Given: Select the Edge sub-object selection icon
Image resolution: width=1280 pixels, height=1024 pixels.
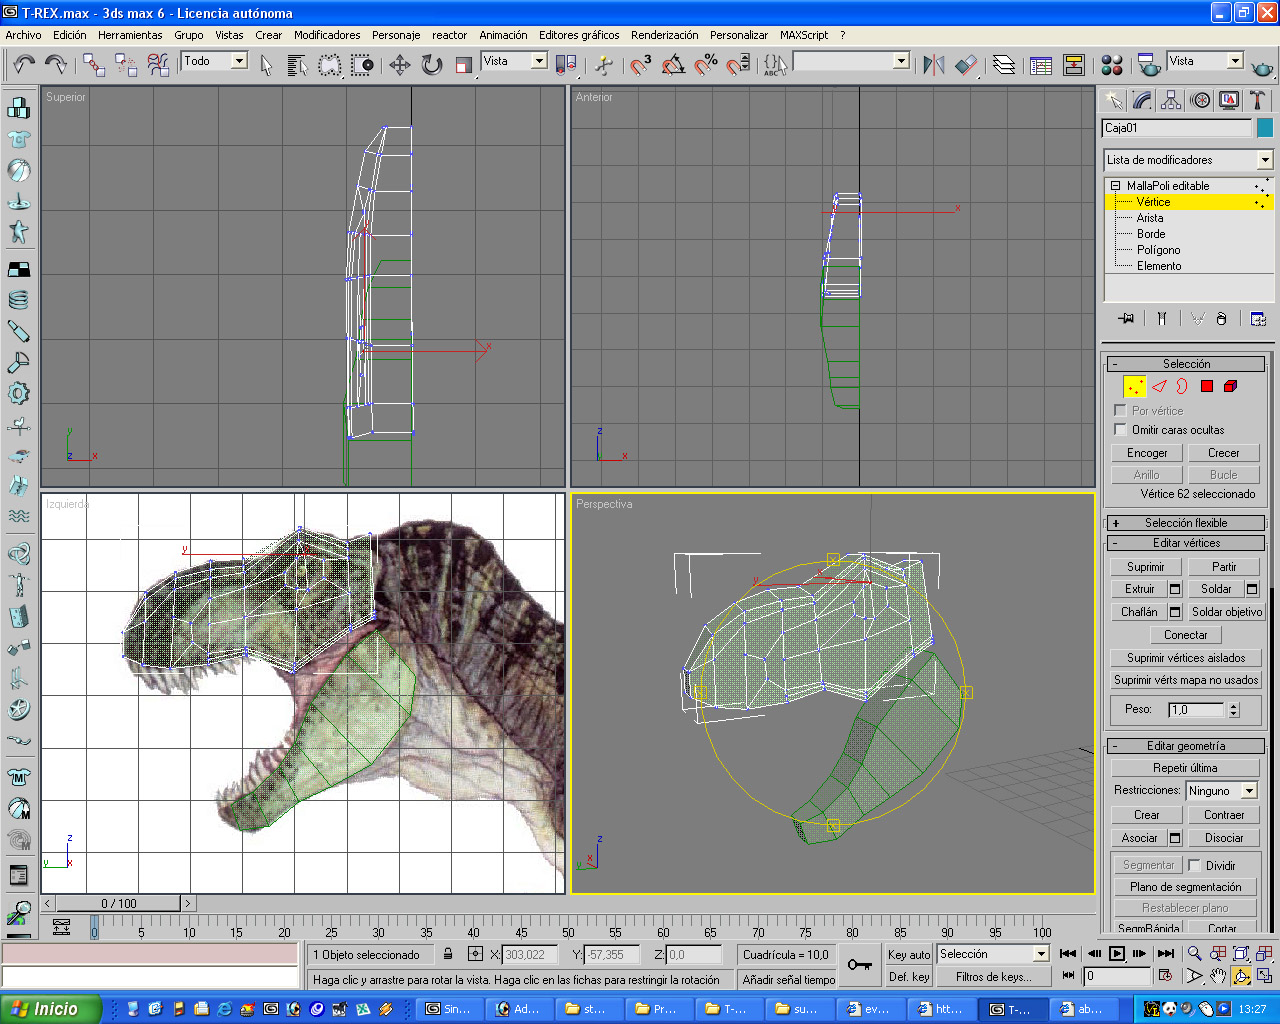Looking at the screenshot, I should click(1159, 386).
